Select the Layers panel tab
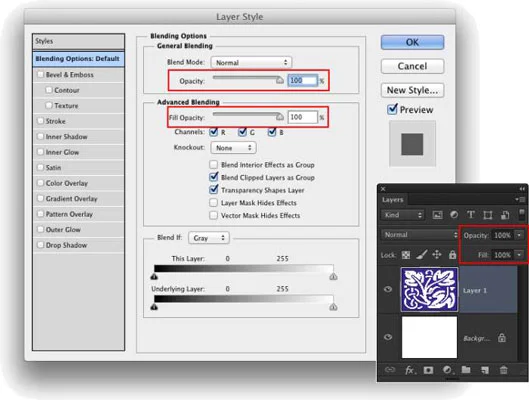Viewport: 529px width, 400px height. click(x=393, y=200)
